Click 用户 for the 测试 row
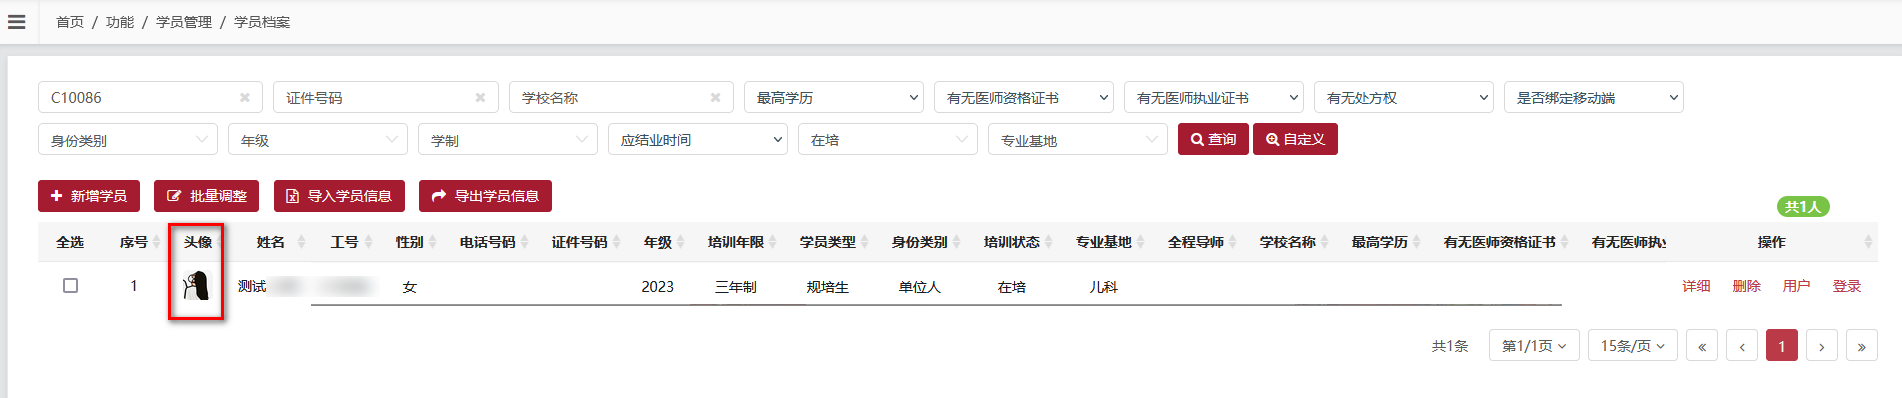1902x398 pixels. click(x=1796, y=286)
